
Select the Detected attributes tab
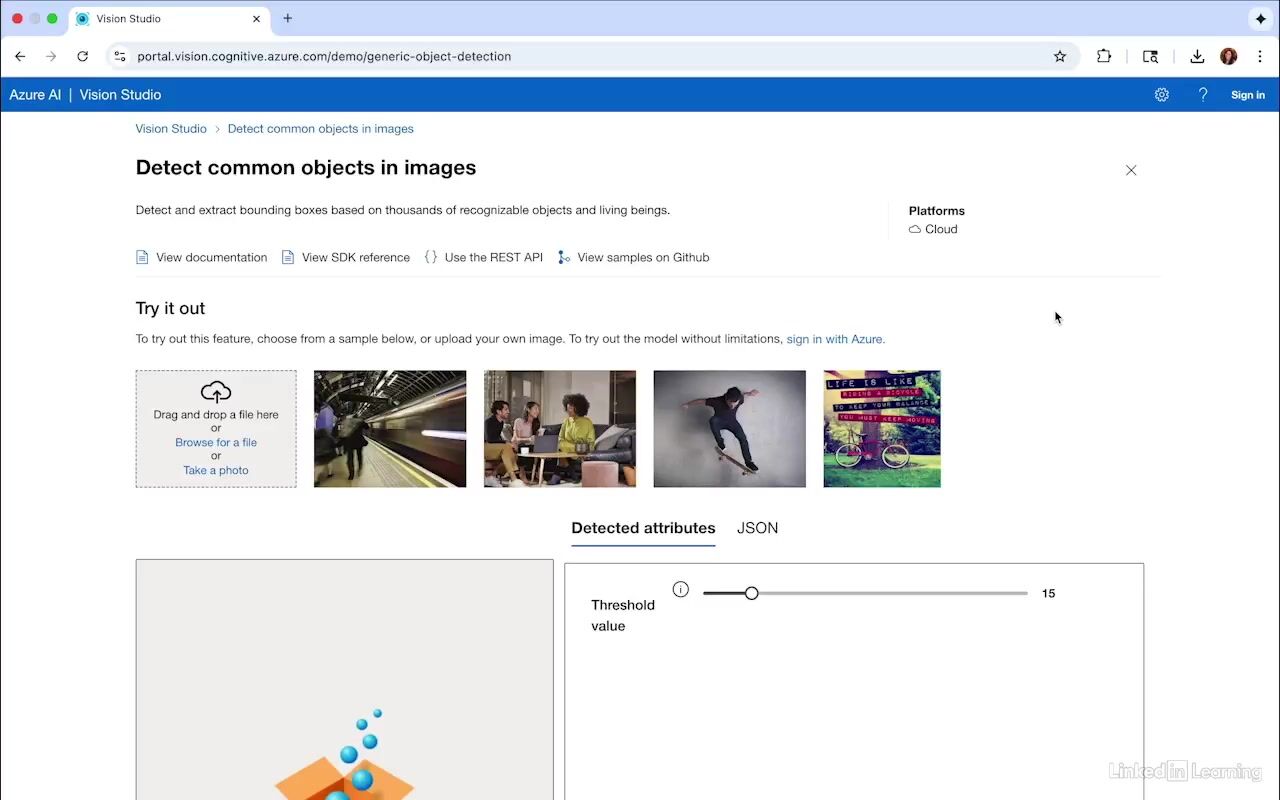click(x=643, y=528)
